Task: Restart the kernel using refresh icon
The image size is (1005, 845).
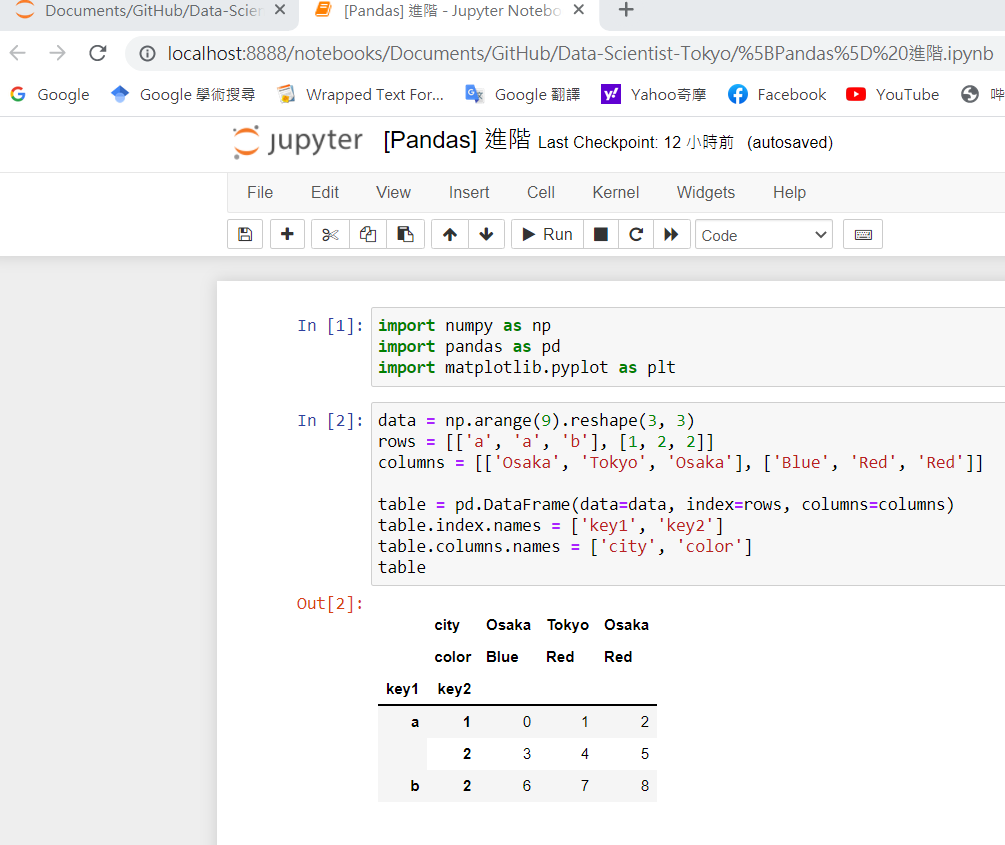Action: (x=637, y=233)
